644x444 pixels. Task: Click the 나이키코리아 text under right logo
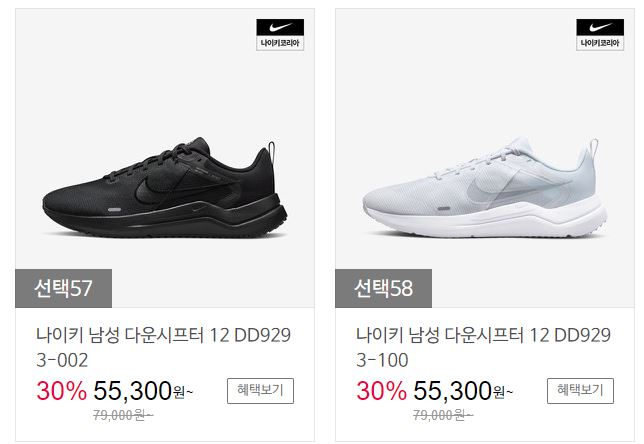coord(600,43)
